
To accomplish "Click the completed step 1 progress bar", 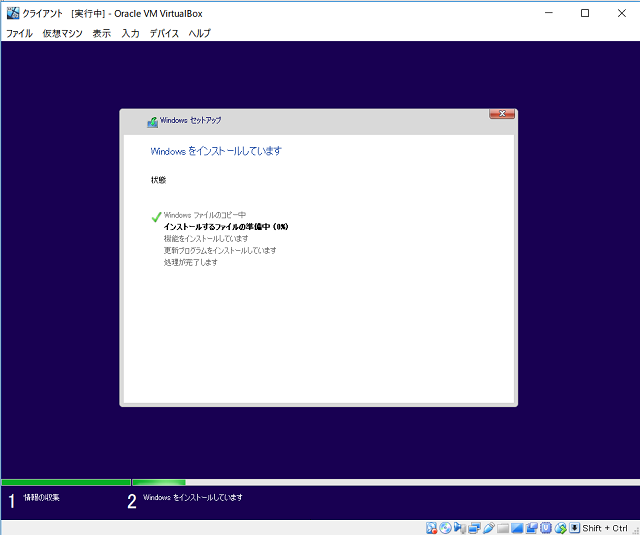I will pos(66,482).
